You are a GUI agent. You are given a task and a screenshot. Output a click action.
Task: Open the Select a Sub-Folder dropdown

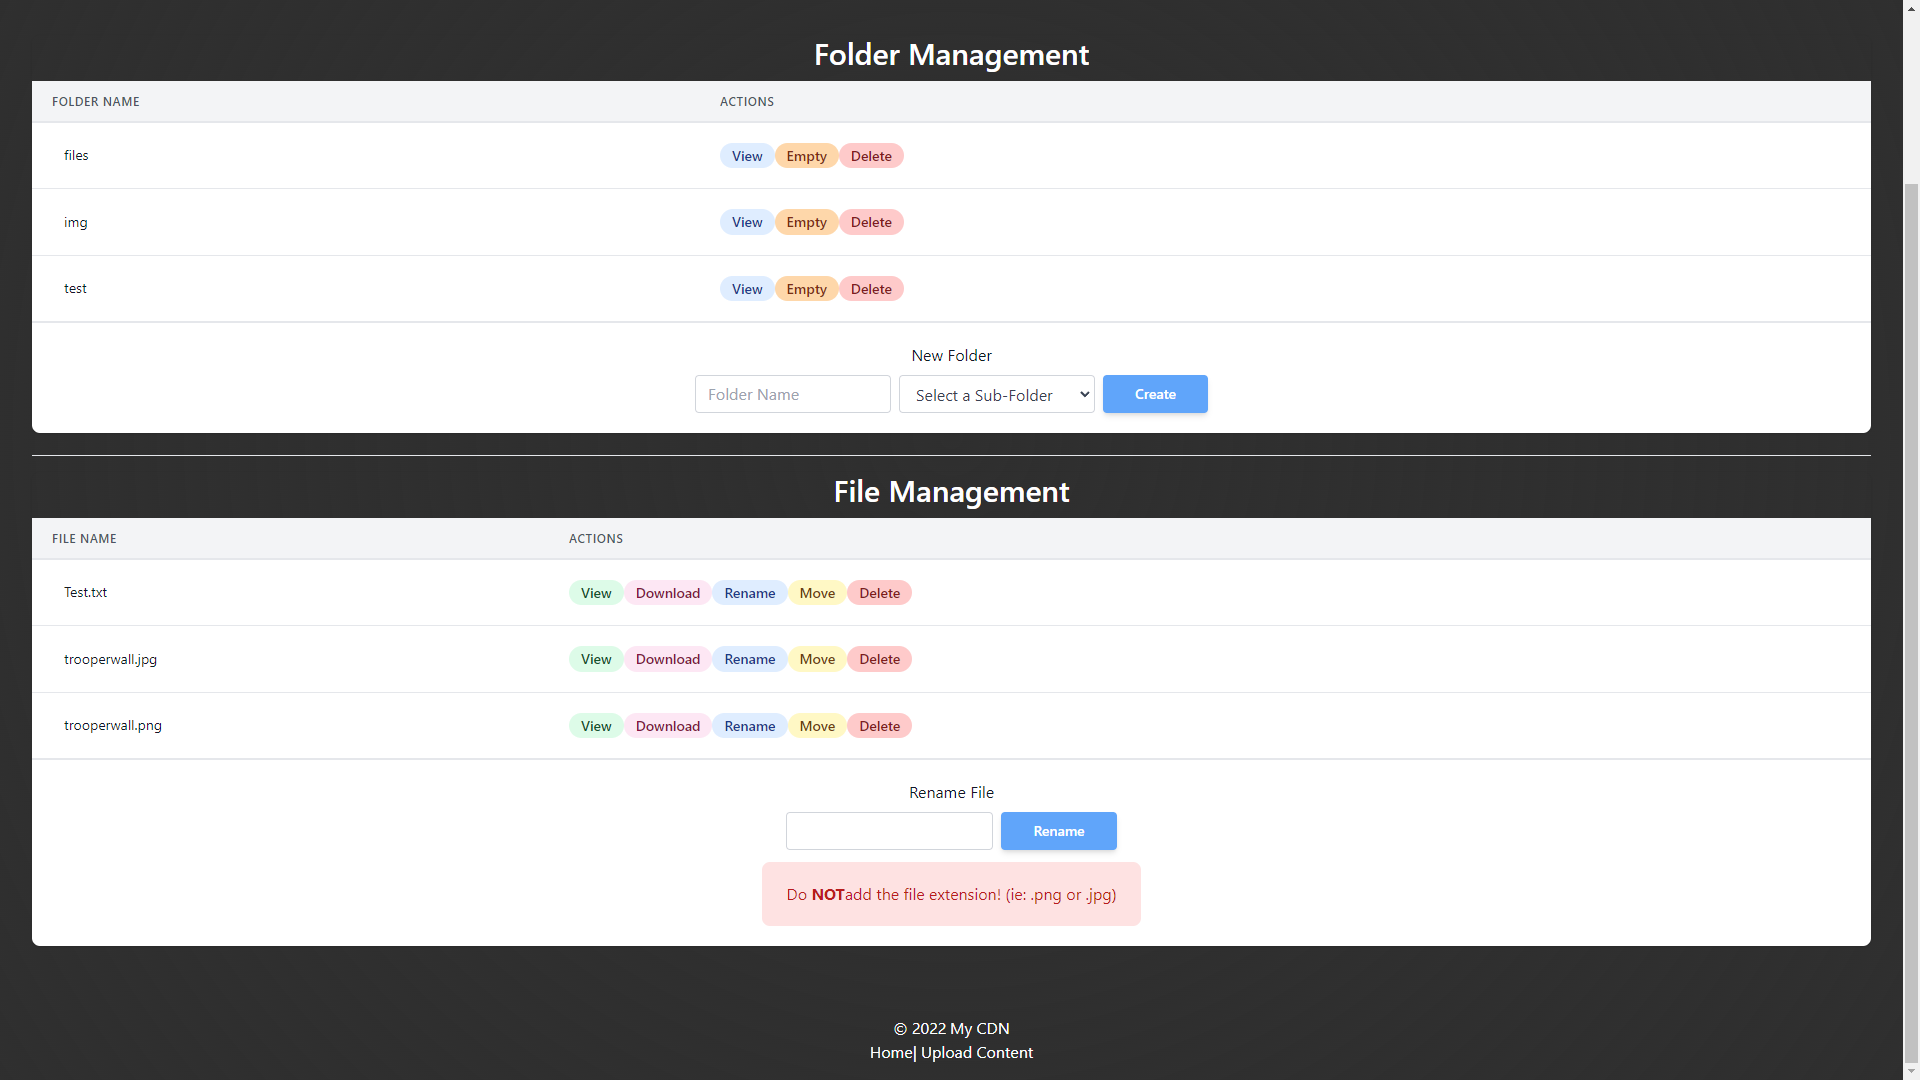coord(996,395)
